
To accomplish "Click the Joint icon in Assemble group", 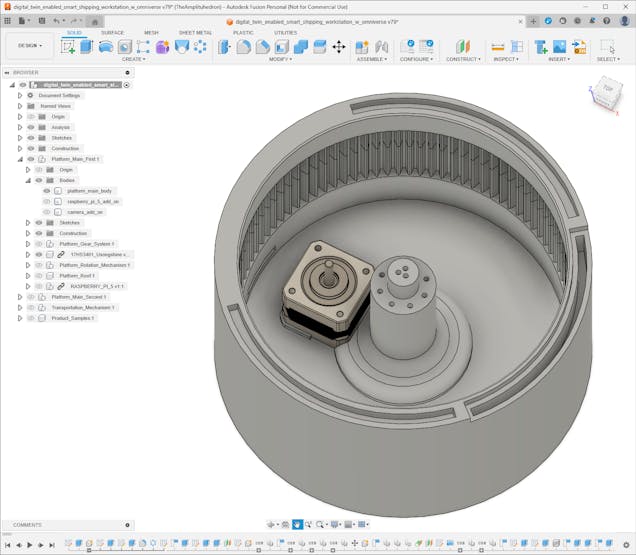I will tap(381, 46).
